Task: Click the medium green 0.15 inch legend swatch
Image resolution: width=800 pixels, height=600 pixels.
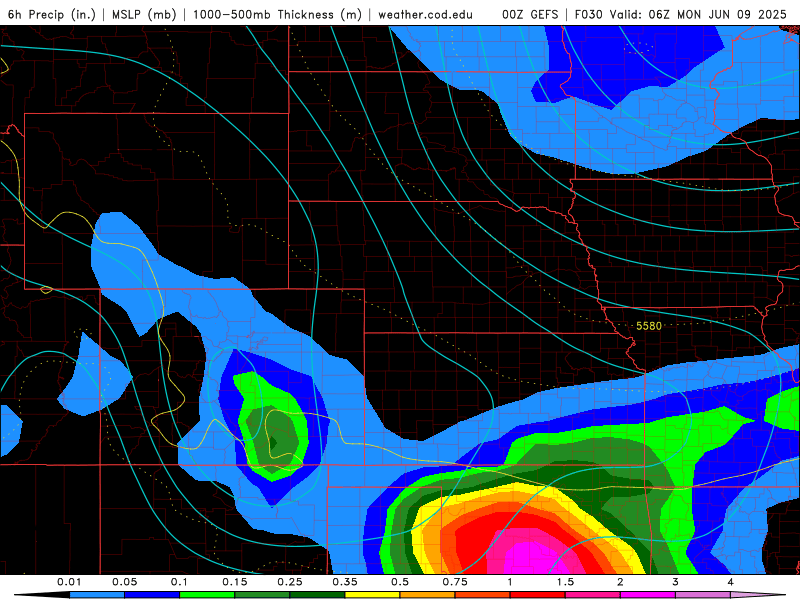Action: [262, 595]
